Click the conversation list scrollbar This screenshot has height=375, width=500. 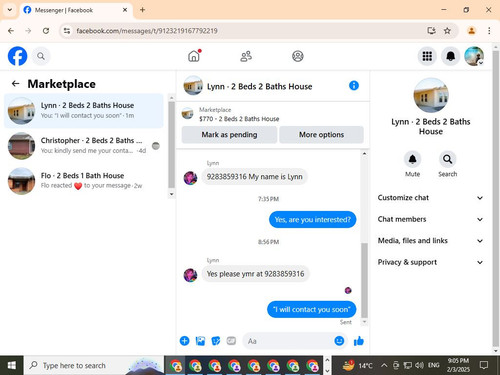pyautogui.click(x=171, y=146)
